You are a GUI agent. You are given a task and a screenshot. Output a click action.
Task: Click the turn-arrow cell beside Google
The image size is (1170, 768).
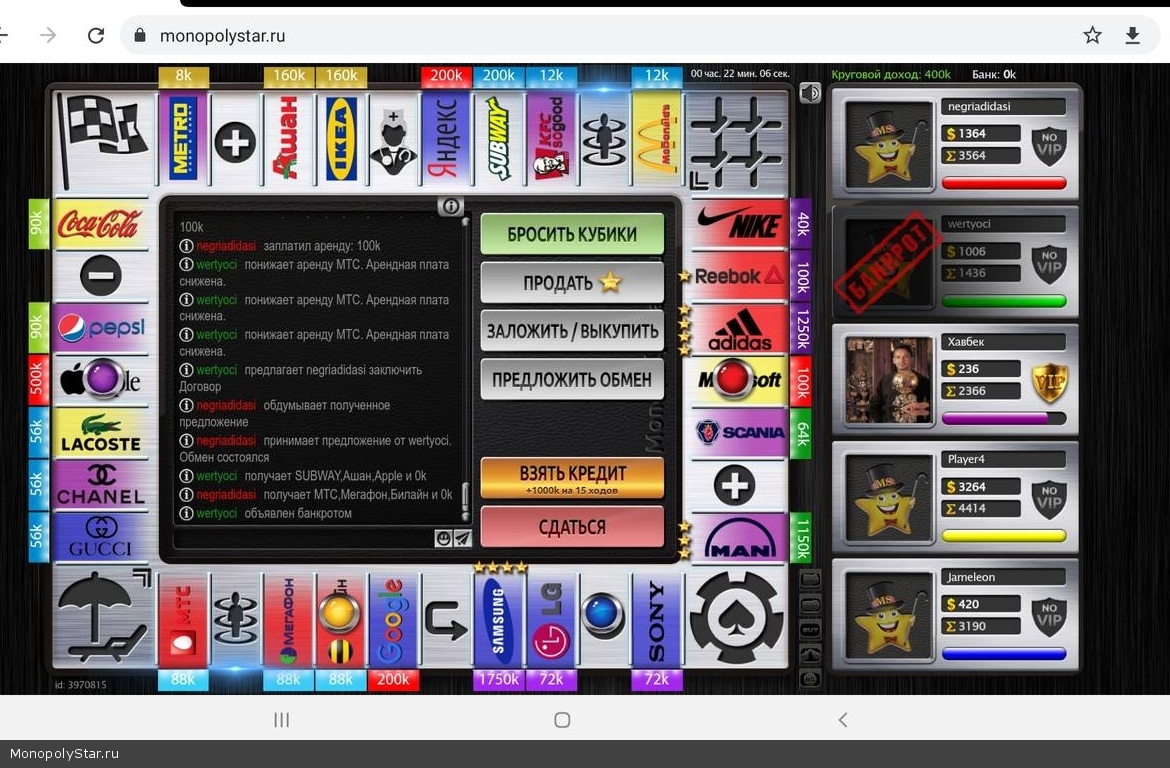pyautogui.click(x=445, y=619)
